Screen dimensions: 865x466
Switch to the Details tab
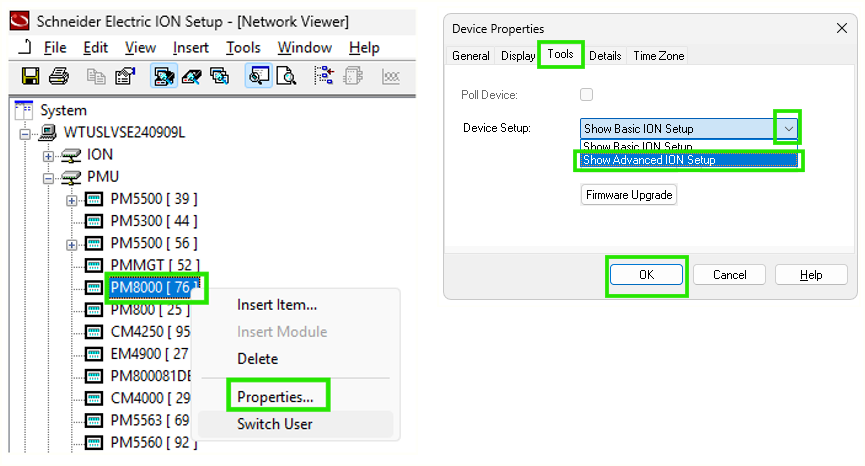(x=605, y=56)
